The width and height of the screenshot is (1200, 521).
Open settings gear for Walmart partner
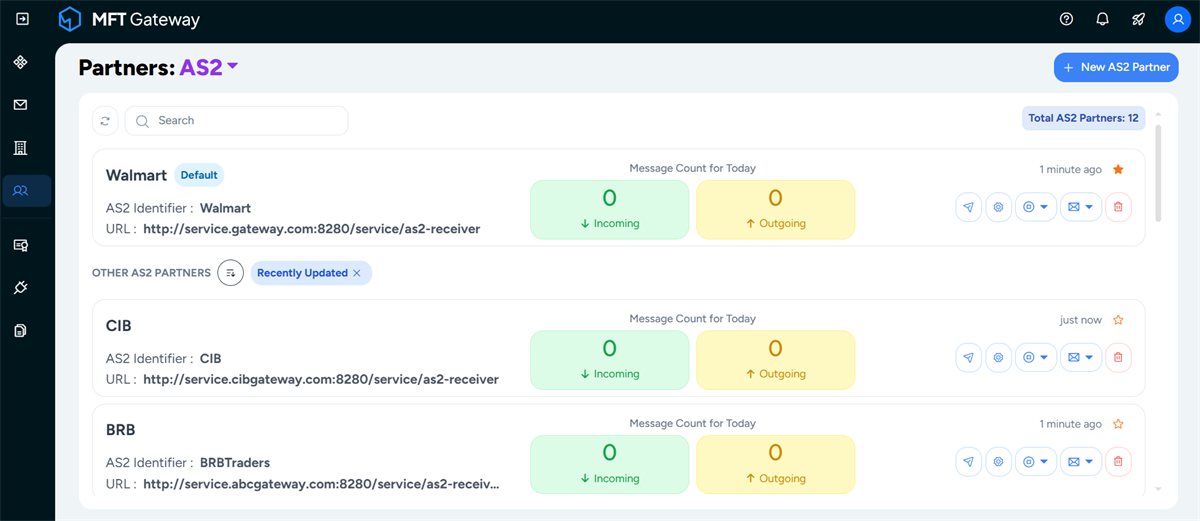click(x=998, y=208)
